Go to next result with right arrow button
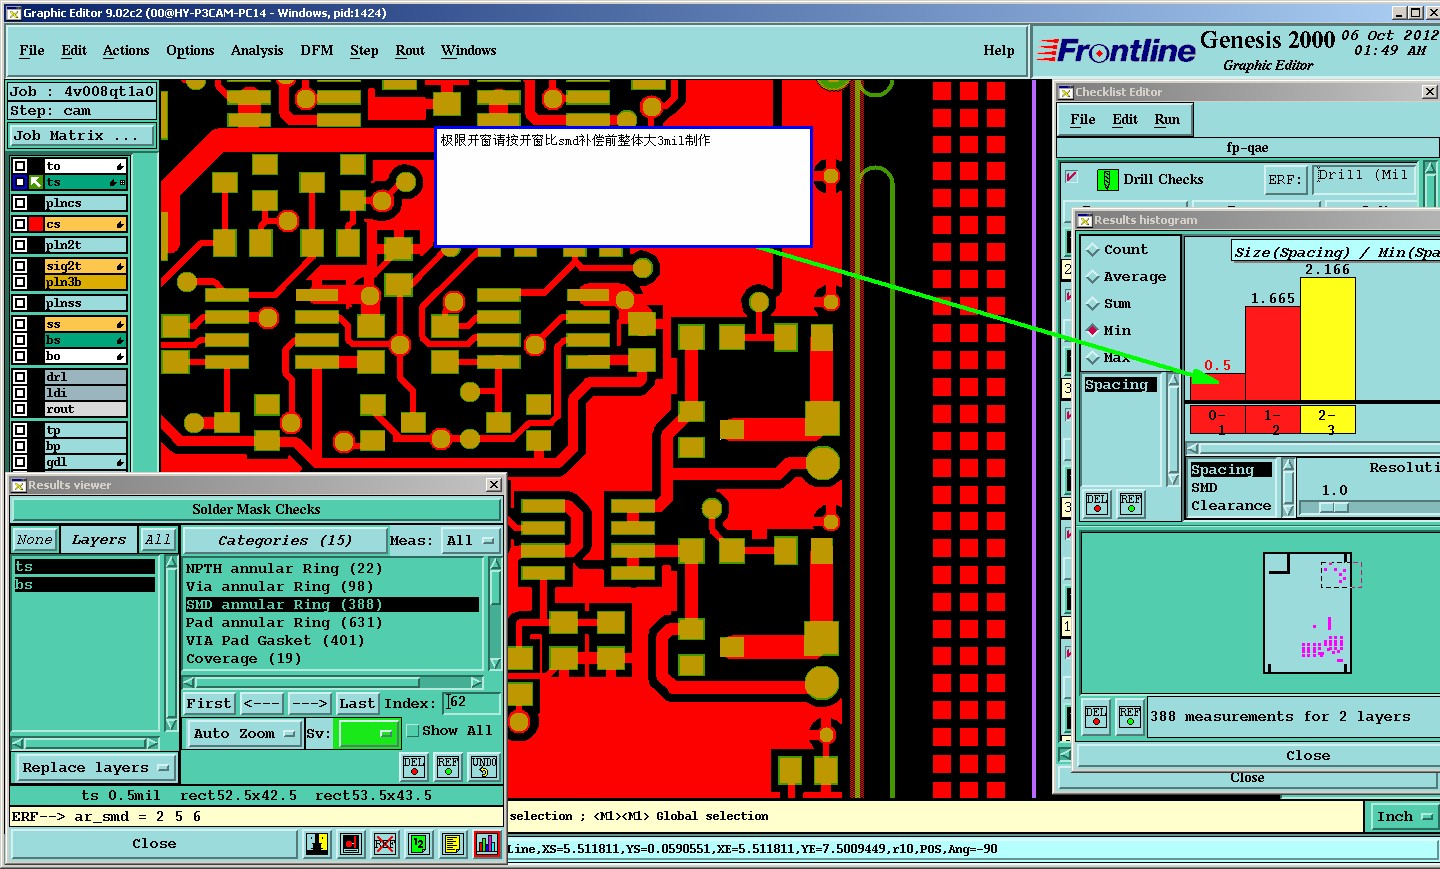 click(310, 704)
